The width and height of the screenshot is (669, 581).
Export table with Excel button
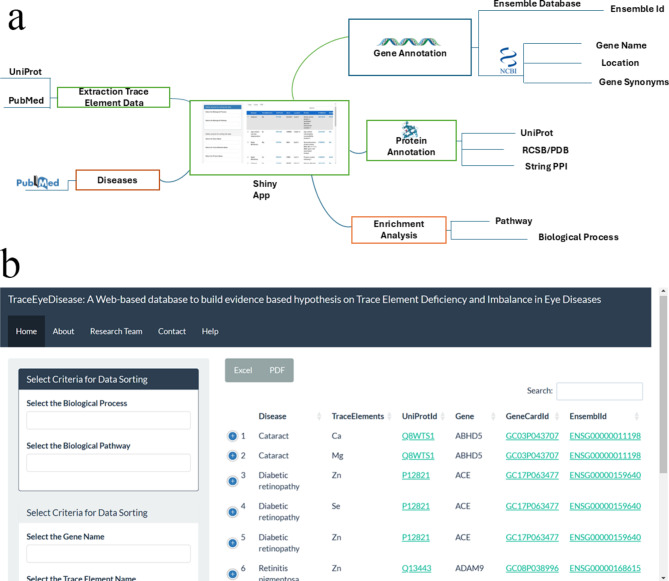click(243, 370)
